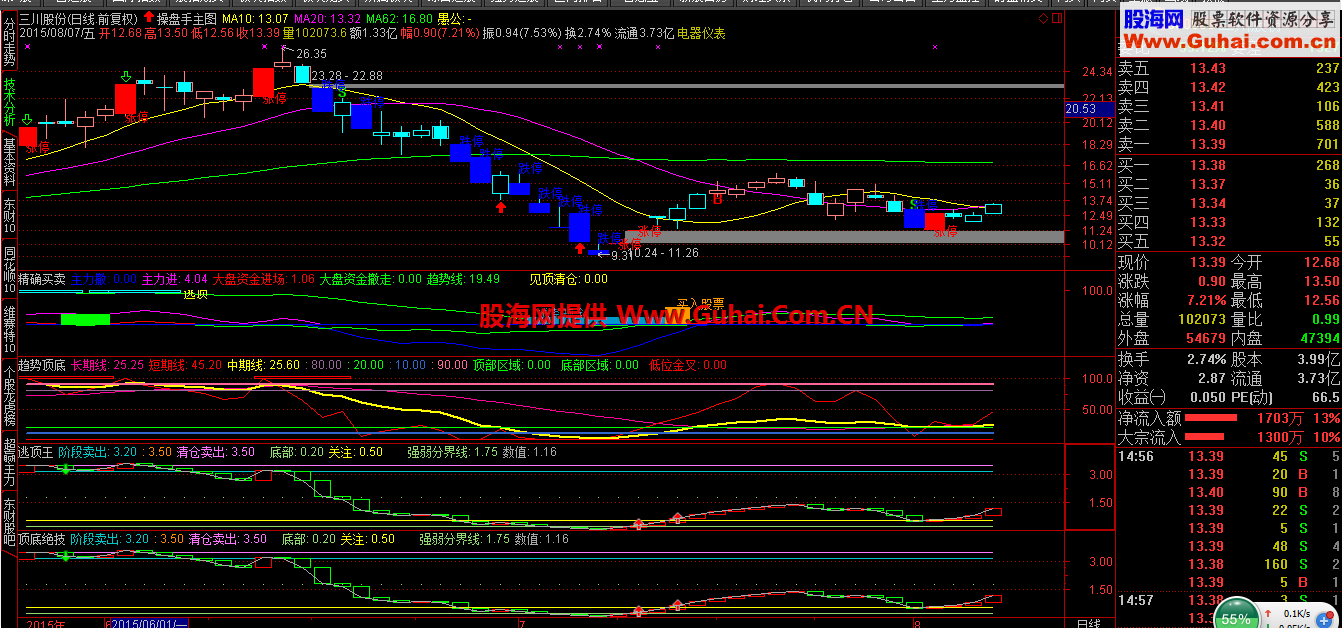Click the 9.31 low price label
The width and height of the screenshot is (1342, 628).
pyautogui.click(x=622, y=256)
